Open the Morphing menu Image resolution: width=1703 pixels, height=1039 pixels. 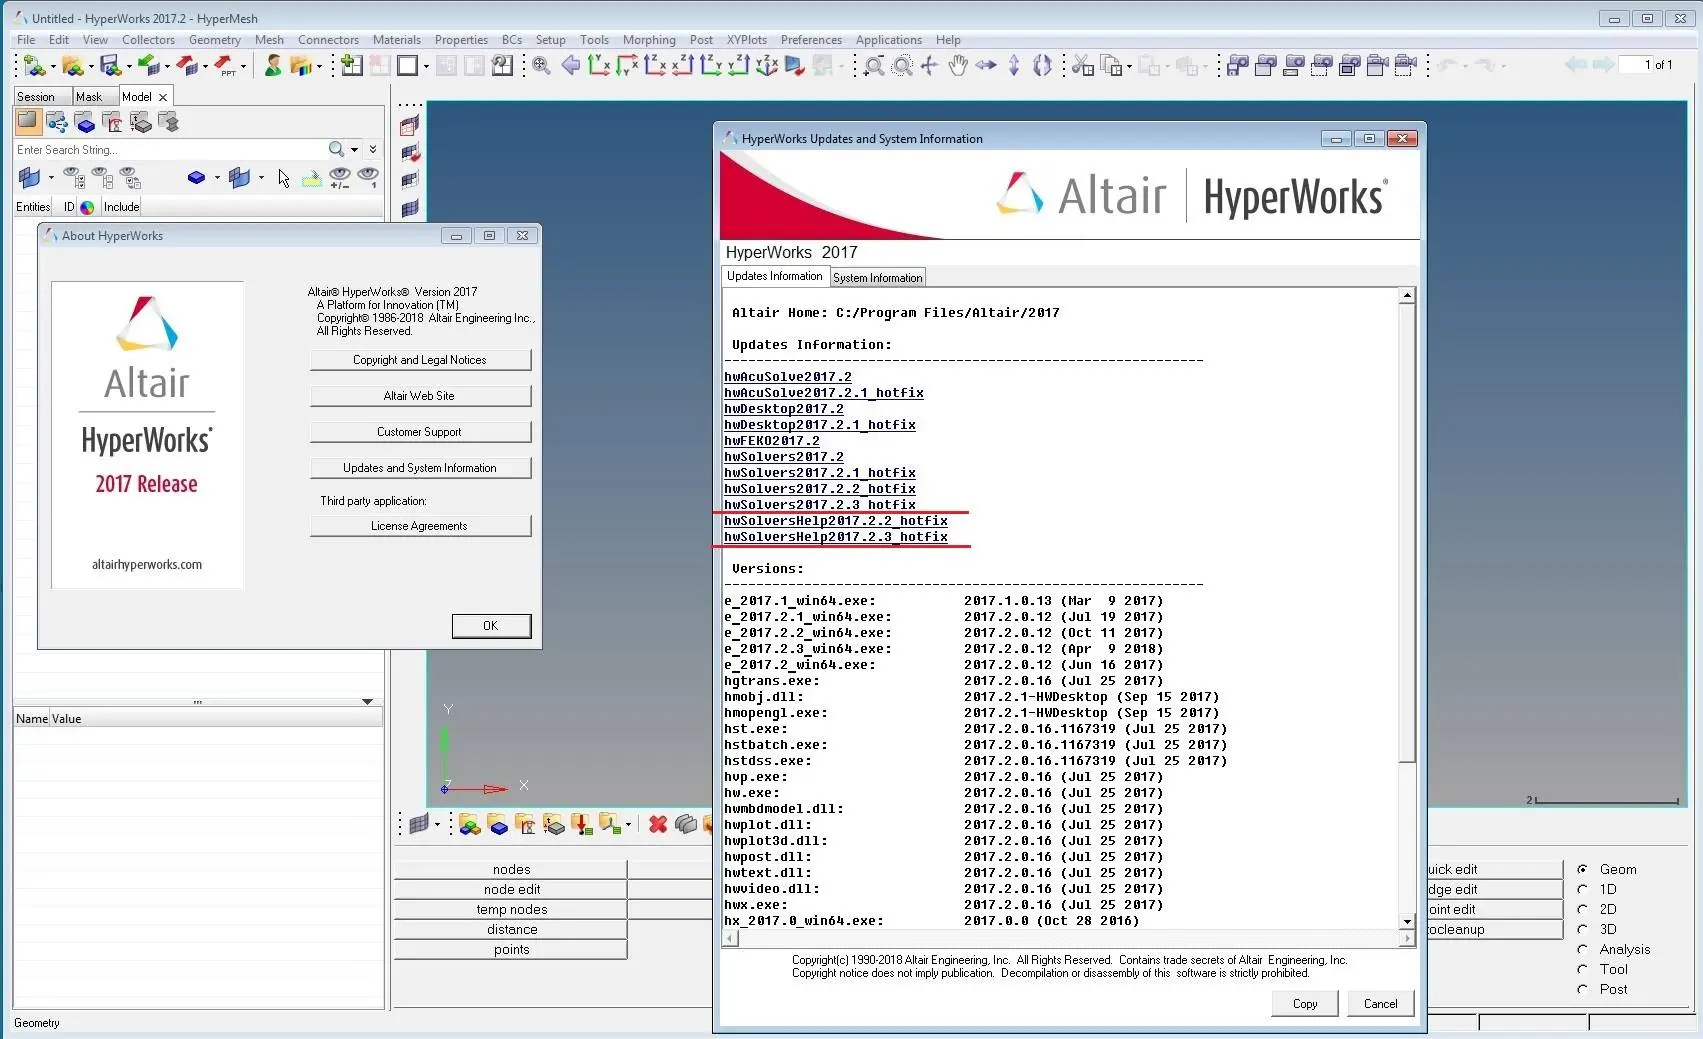coord(649,40)
